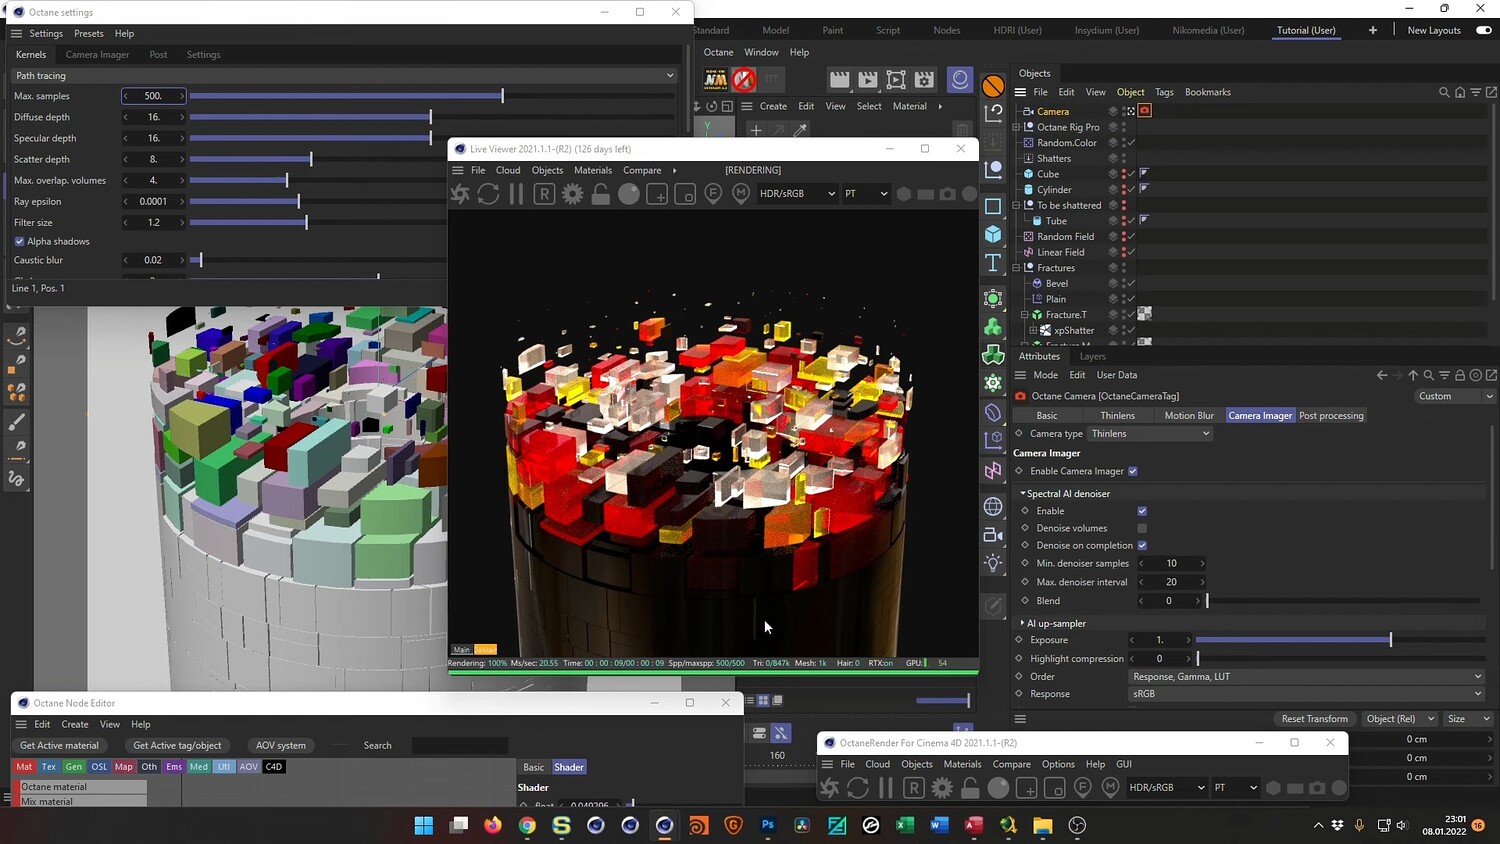
Task: Toggle the Denoise volumes checkbox
Action: pos(1142,528)
